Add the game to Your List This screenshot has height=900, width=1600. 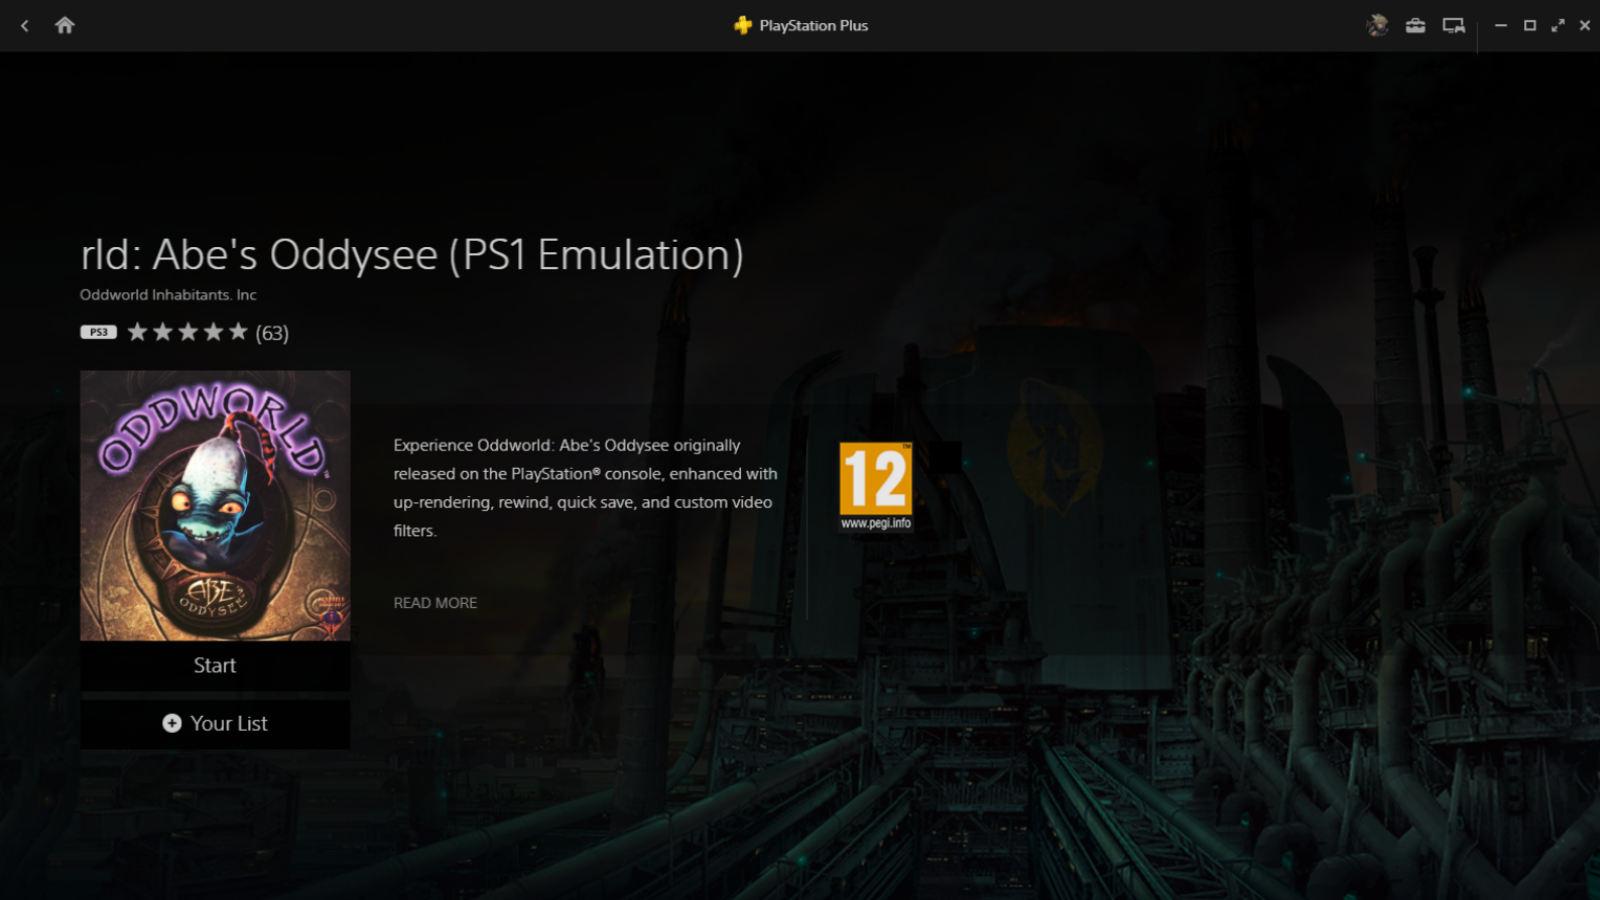click(x=215, y=723)
